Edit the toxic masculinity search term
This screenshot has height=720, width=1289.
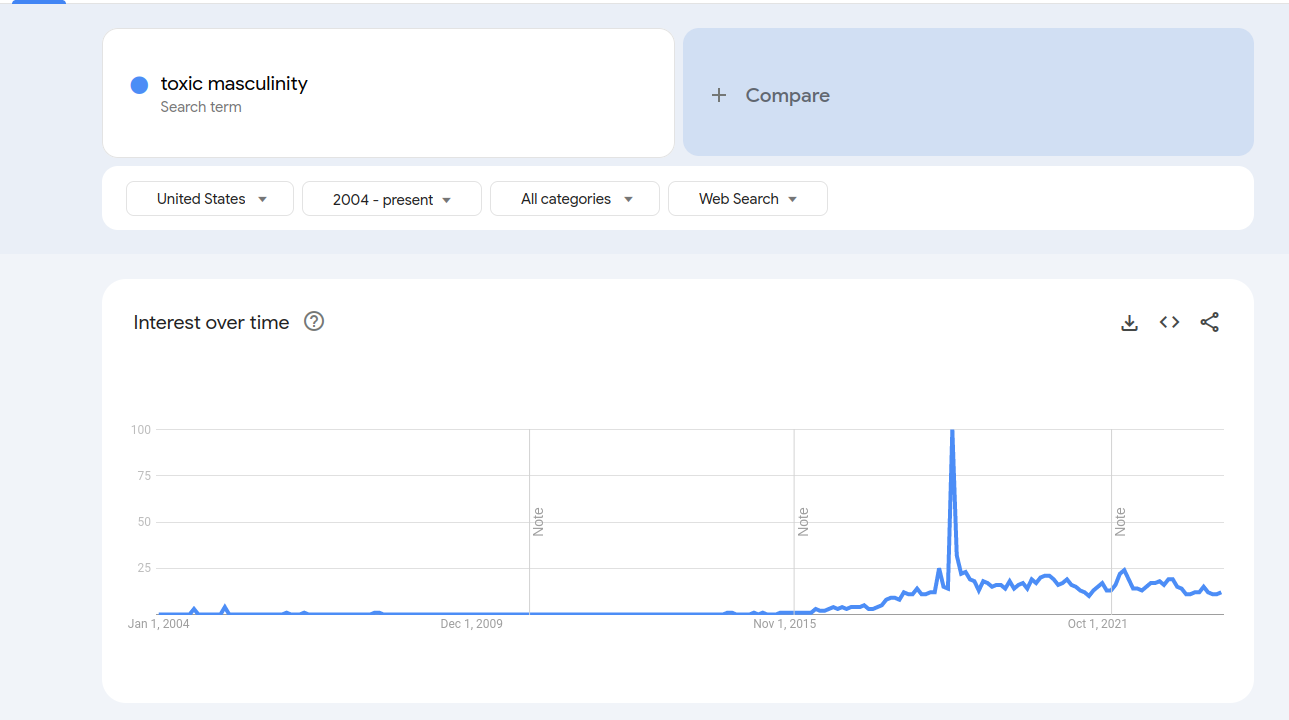click(x=388, y=93)
